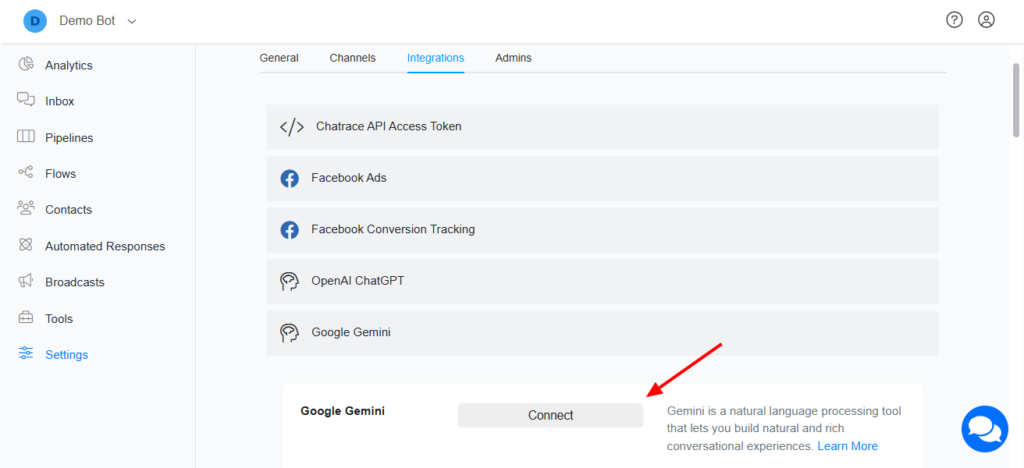Click the Pipelines columns icon
Image resolution: width=1024 pixels, height=468 pixels.
[x=27, y=137]
